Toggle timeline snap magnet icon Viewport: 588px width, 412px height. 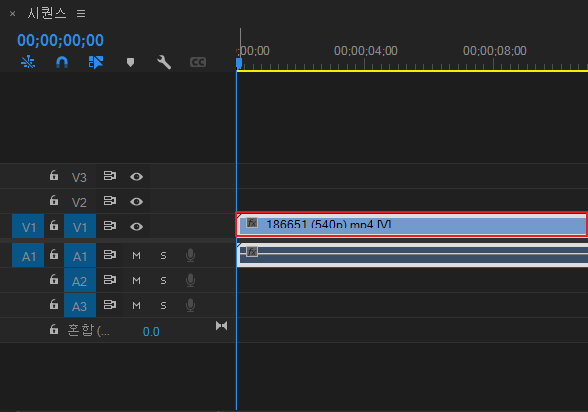coord(62,62)
